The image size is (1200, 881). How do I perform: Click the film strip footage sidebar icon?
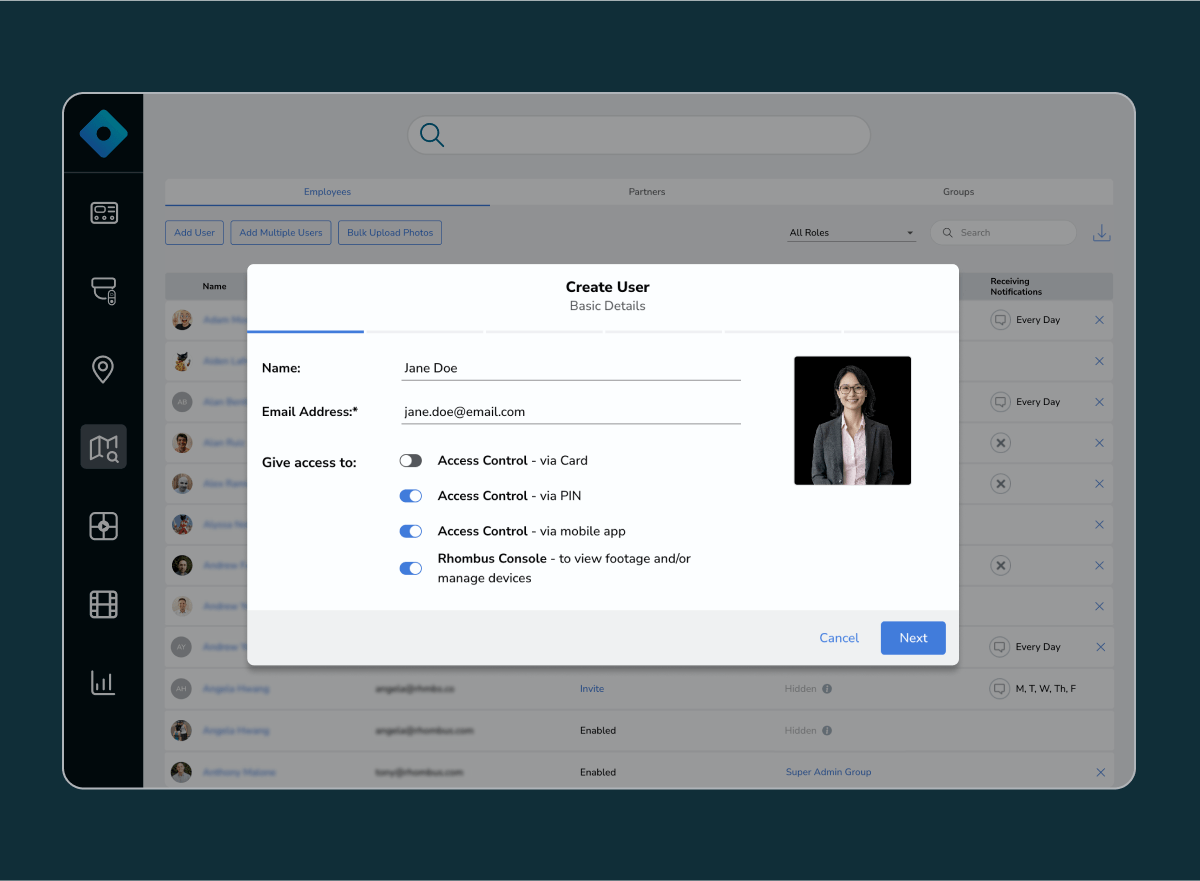pyautogui.click(x=103, y=604)
